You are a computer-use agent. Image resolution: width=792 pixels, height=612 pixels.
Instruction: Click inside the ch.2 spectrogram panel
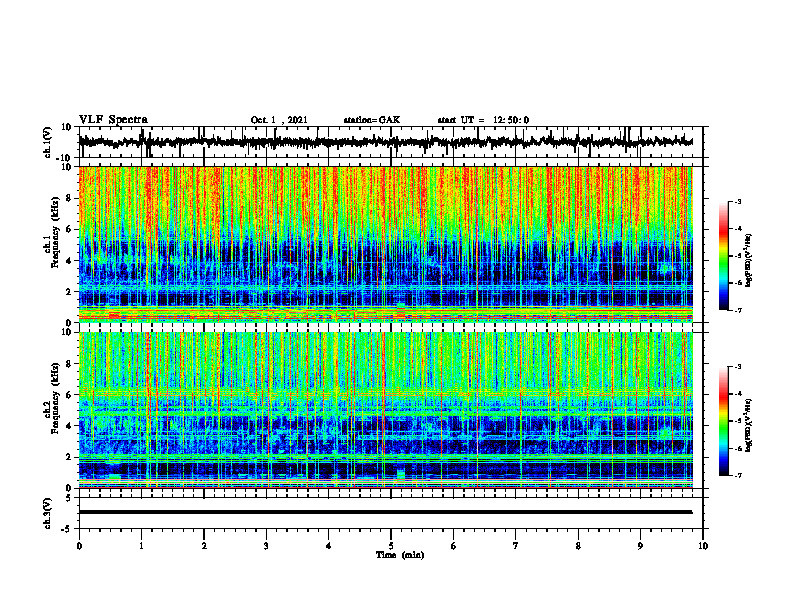pos(385,410)
